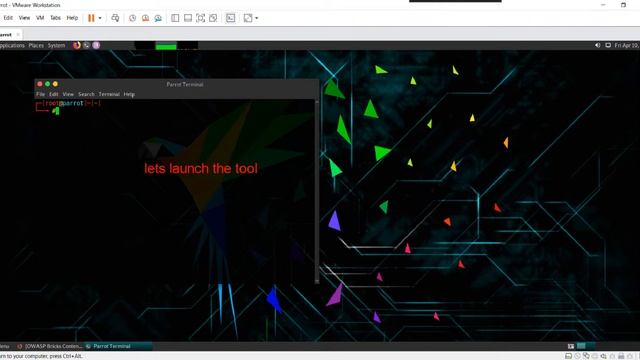
Task: Open the Parrot Applications menu
Action: pyautogui.click(x=12, y=45)
